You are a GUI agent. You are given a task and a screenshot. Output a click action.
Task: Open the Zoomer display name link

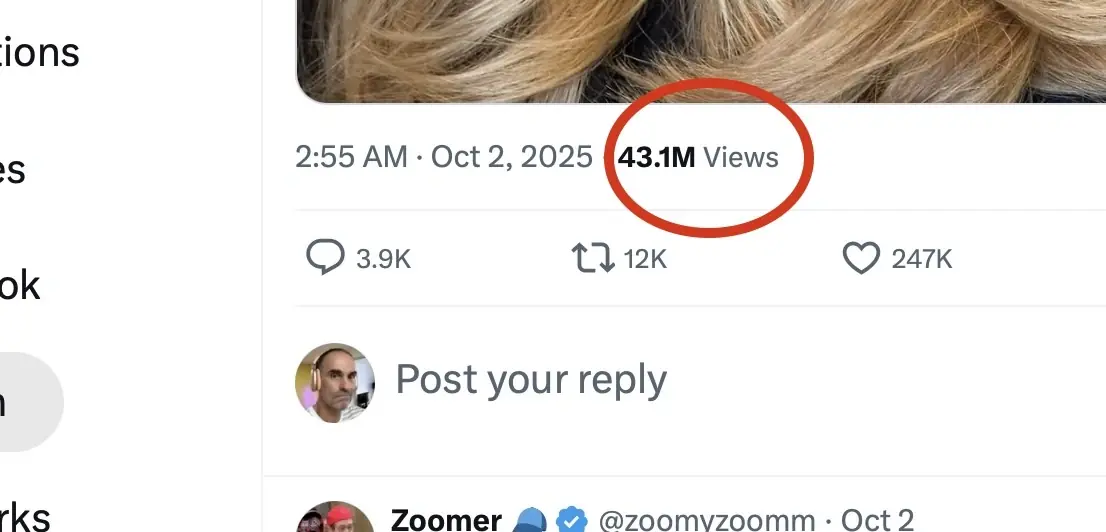coord(446,521)
